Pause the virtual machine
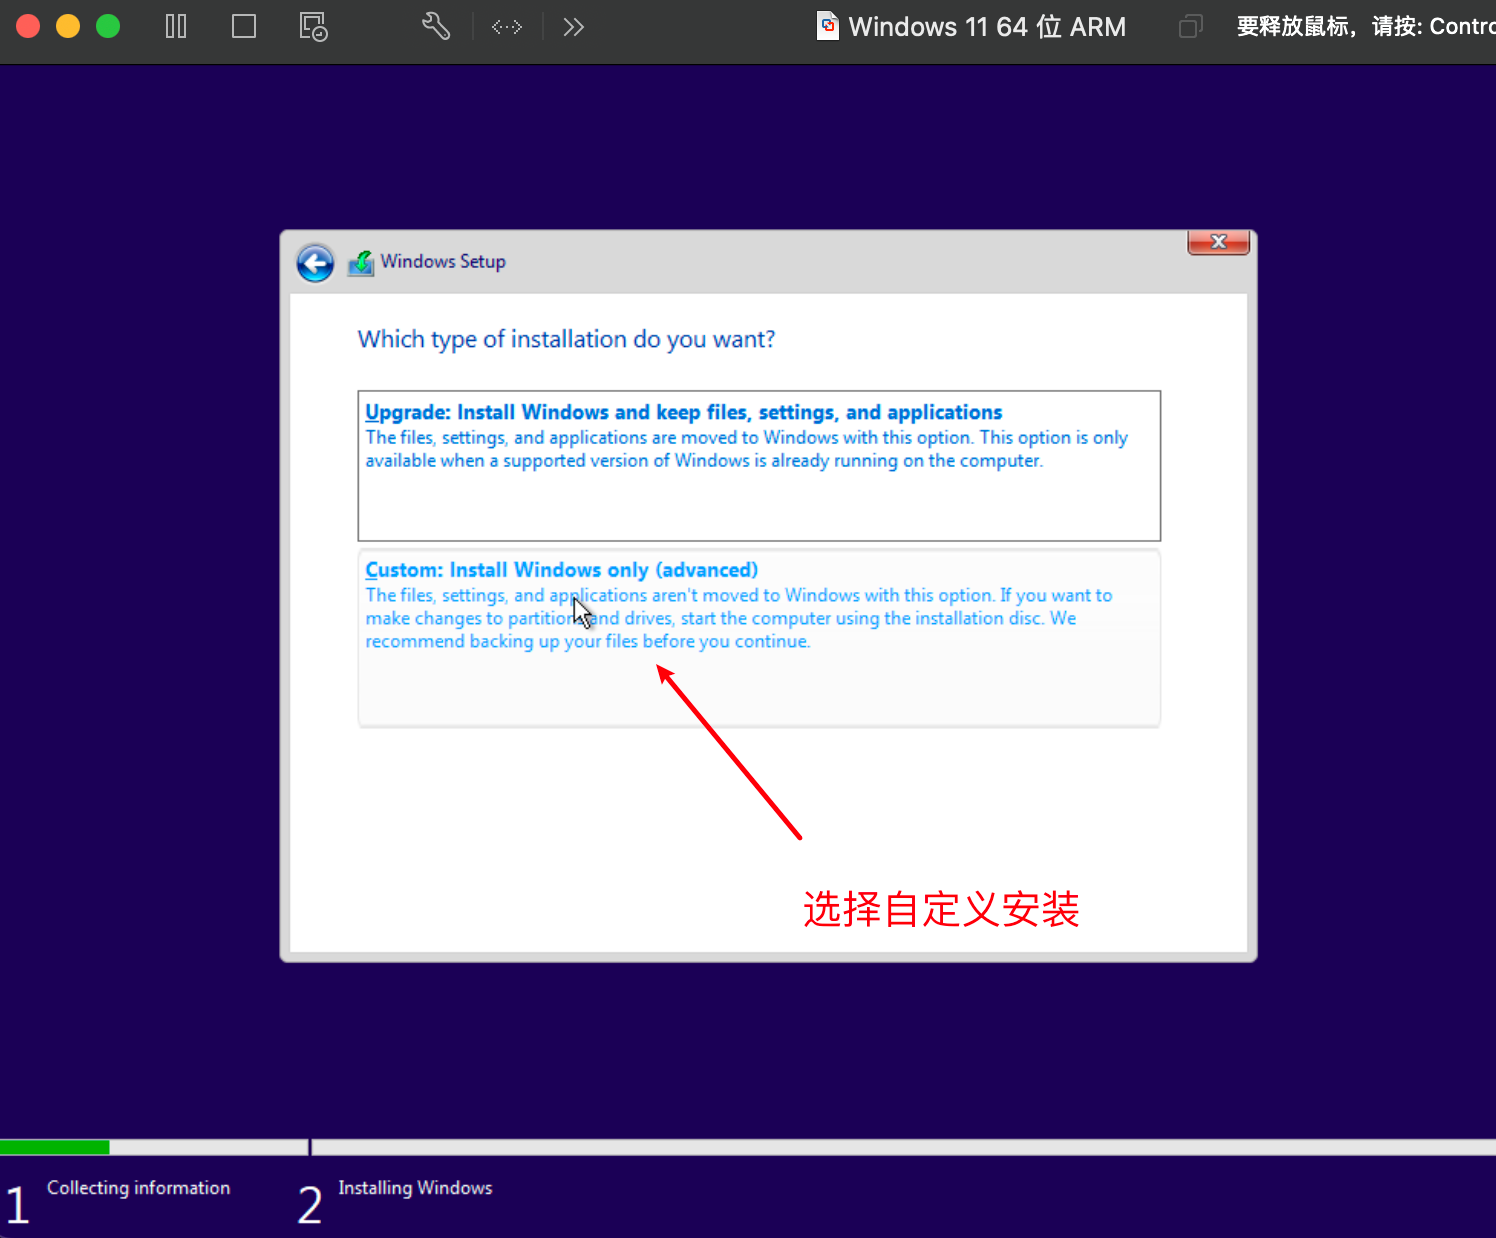Viewport: 1496px width, 1238px height. point(176,26)
